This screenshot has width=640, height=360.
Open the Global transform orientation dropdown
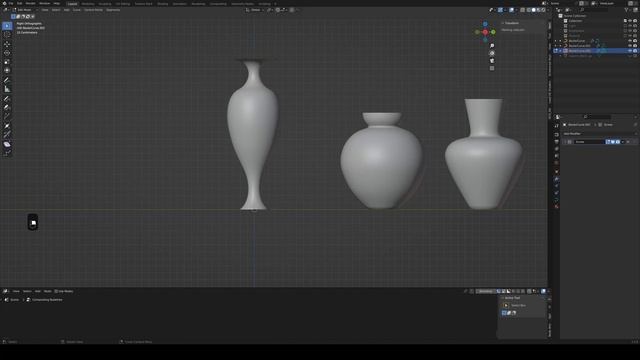pyautogui.click(x=256, y=10)
